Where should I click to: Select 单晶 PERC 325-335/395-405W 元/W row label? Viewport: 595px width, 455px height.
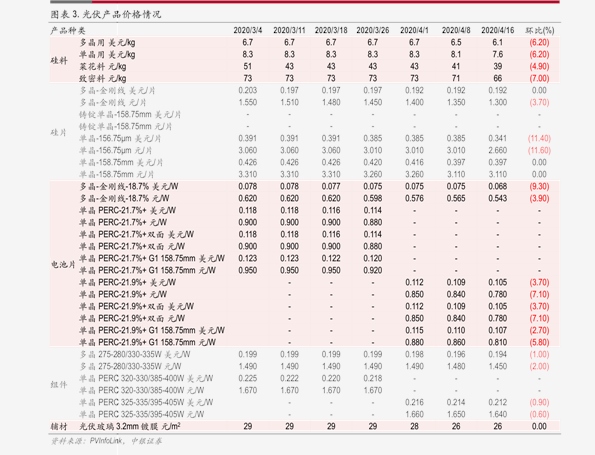pos(142,414)
